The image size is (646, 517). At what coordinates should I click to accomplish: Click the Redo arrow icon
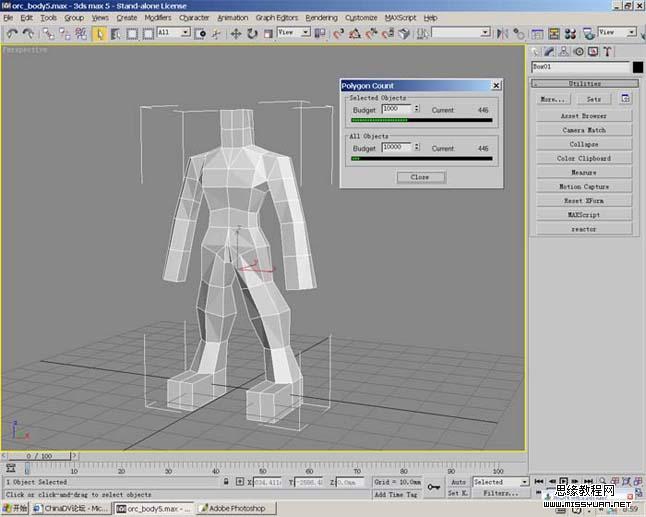pyautogui.click(x=28, y=34)
